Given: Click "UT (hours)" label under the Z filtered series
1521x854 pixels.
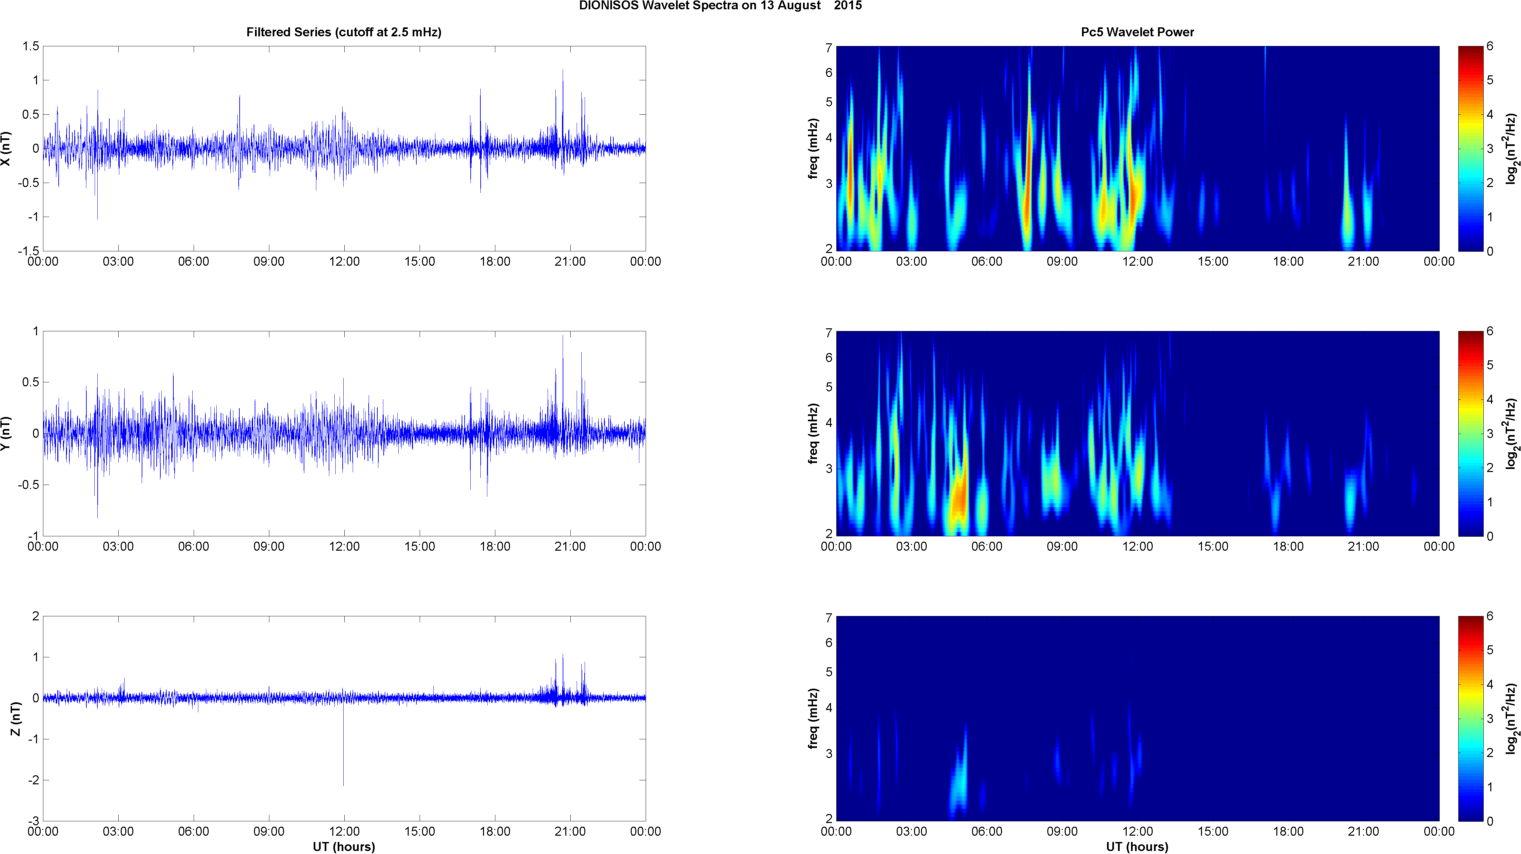Looking at the screenshot, I should coord(344,847).
